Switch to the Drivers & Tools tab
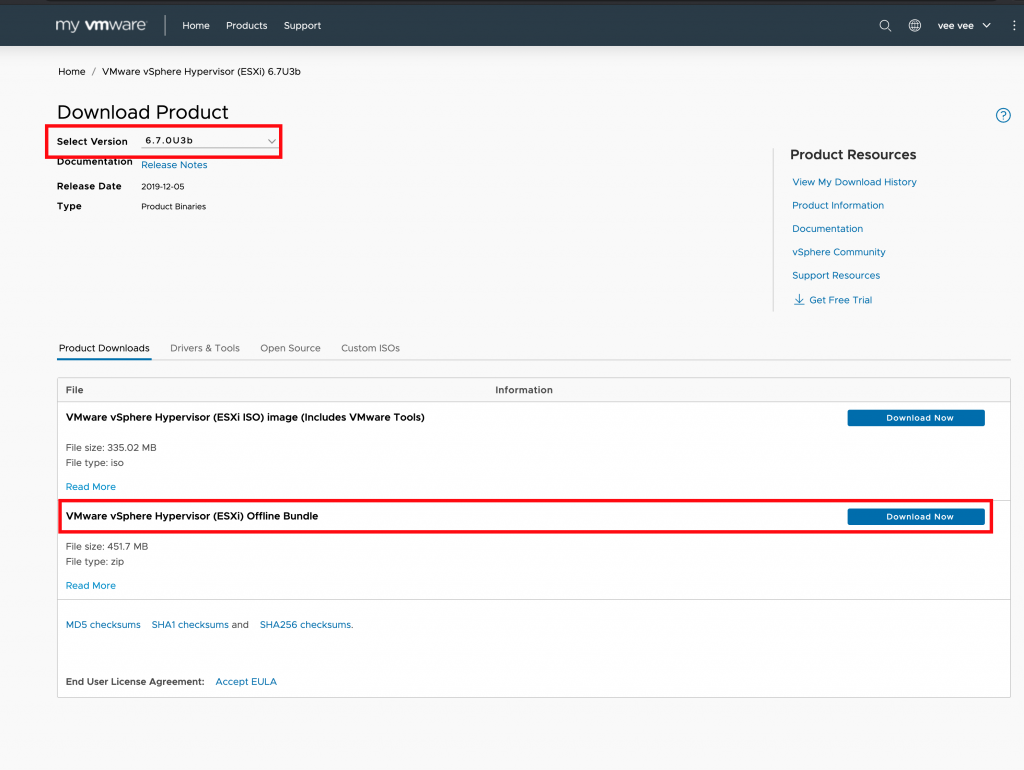1024x770 pixels. point(205,348)
